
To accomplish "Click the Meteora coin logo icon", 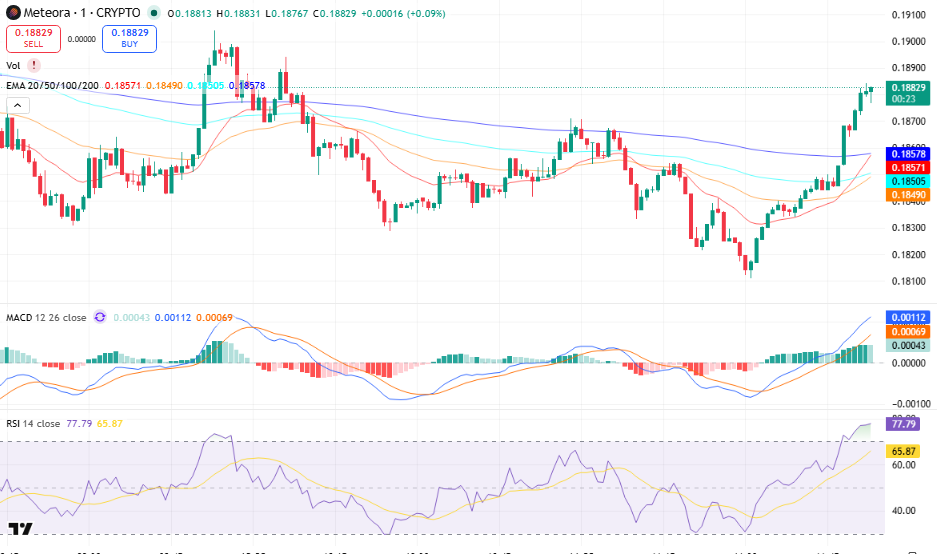I will coord(13,13).
